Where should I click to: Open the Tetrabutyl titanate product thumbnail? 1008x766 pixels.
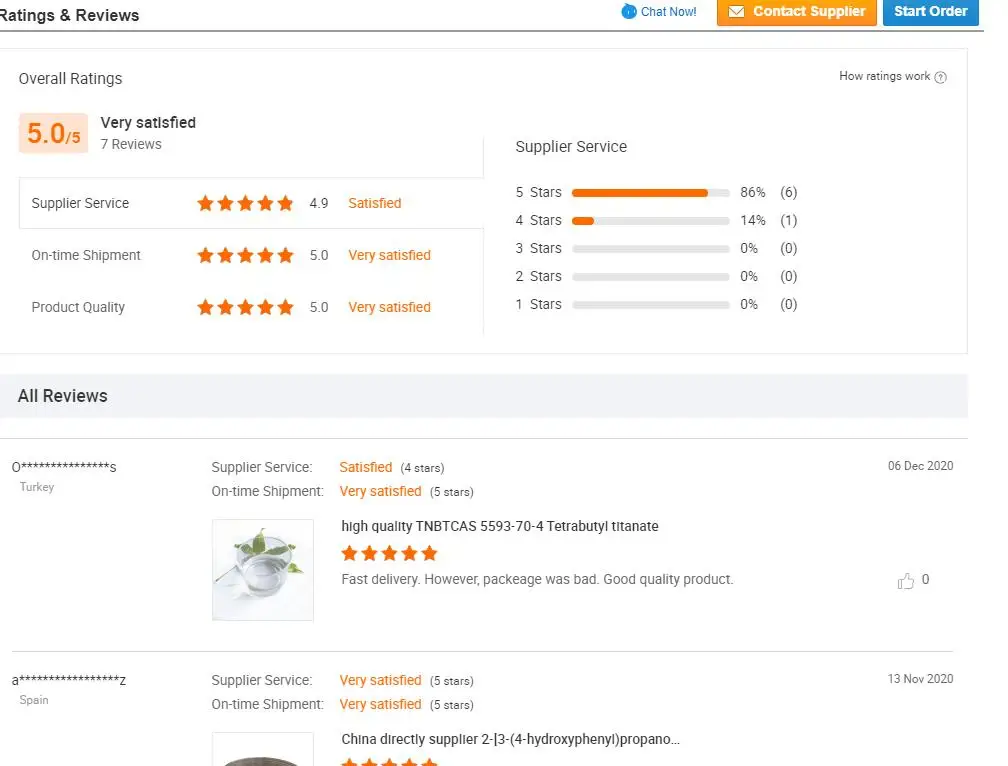[263, 570]
